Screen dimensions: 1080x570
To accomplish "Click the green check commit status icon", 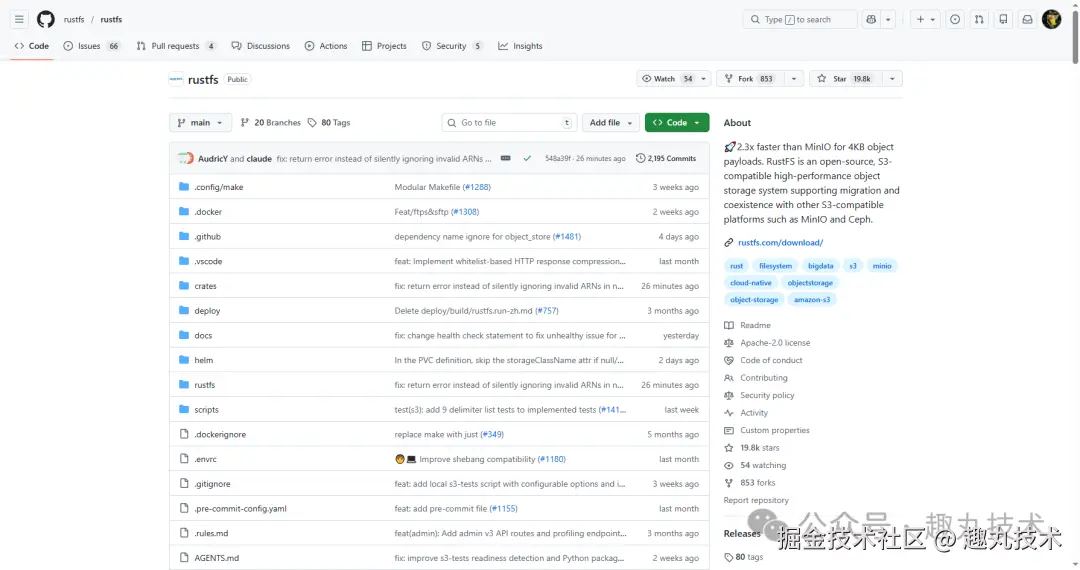I will pyautogui.click(x=527, y=158).
